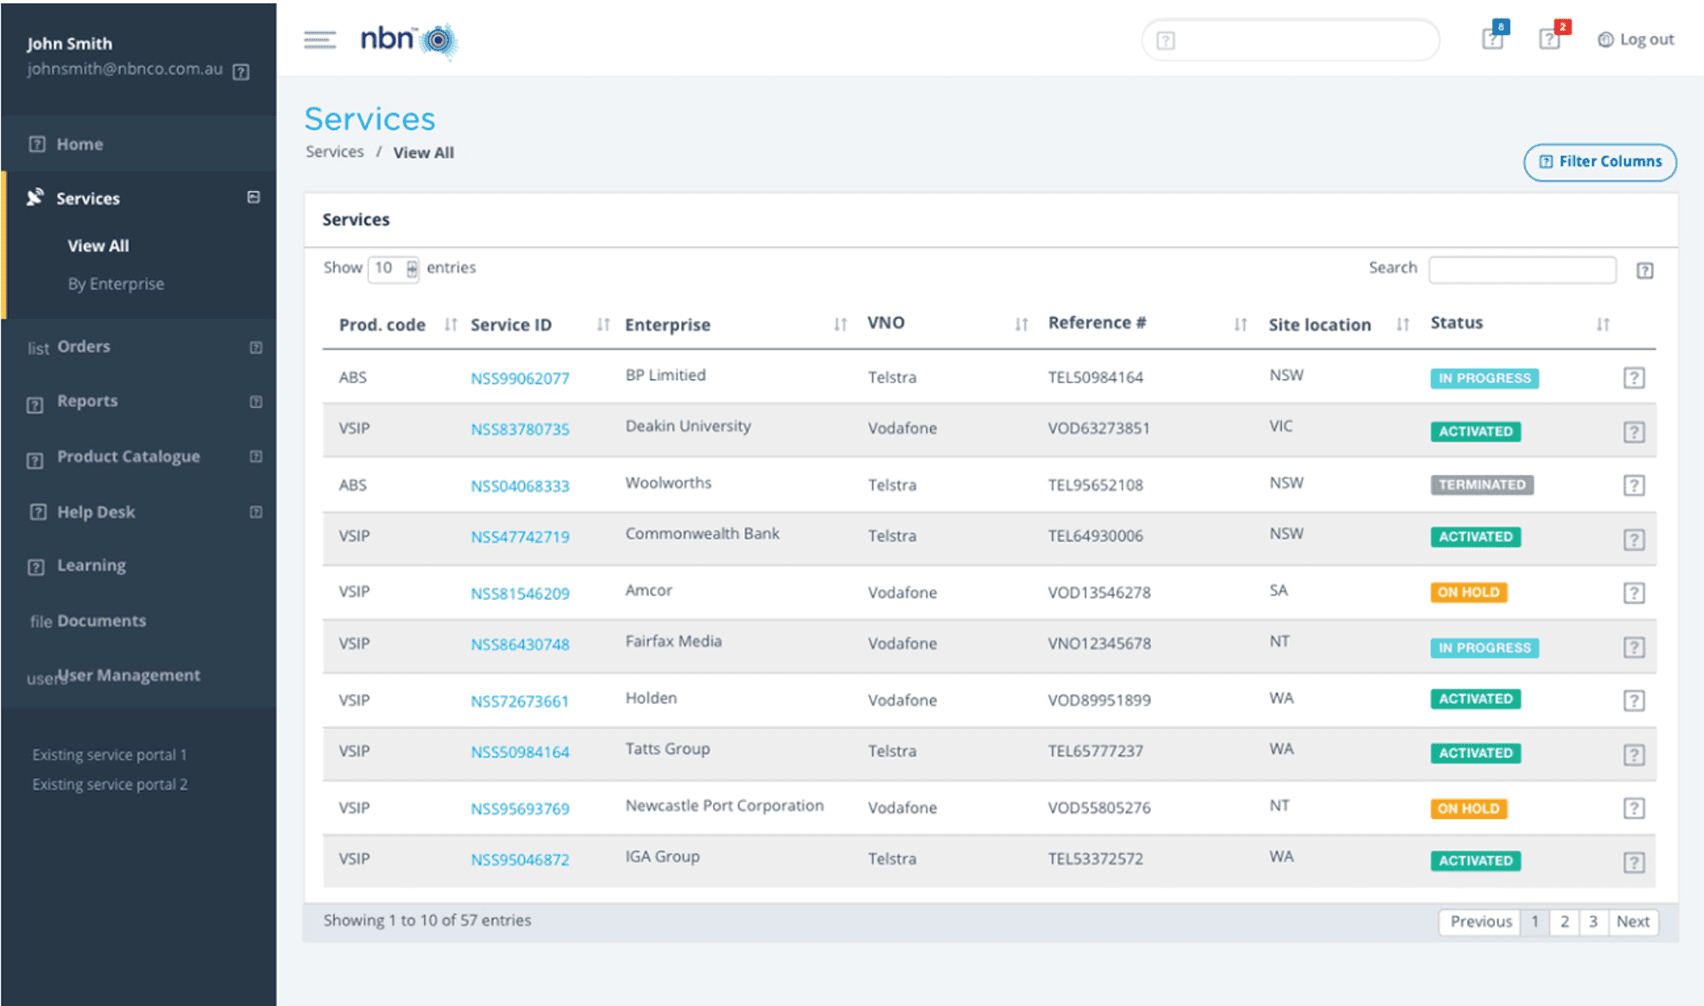Click action icon in Woolworths row
This screenshot has width=1704, height=1006.
(1634, 485)
